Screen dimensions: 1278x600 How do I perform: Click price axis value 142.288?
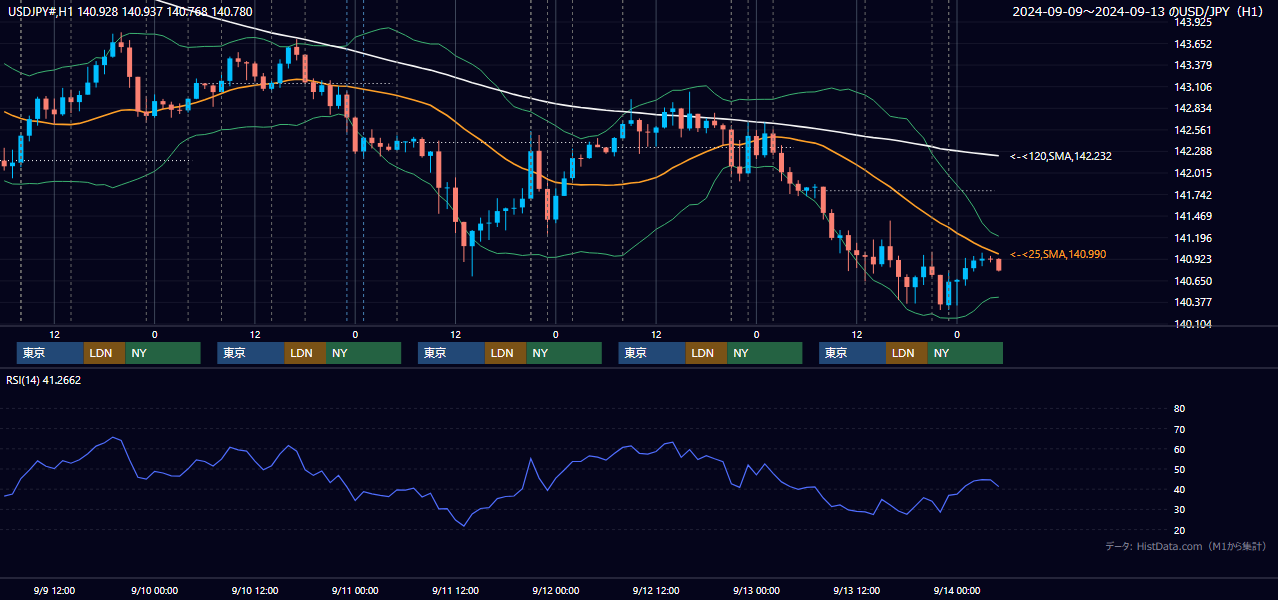pos(1194,152)
